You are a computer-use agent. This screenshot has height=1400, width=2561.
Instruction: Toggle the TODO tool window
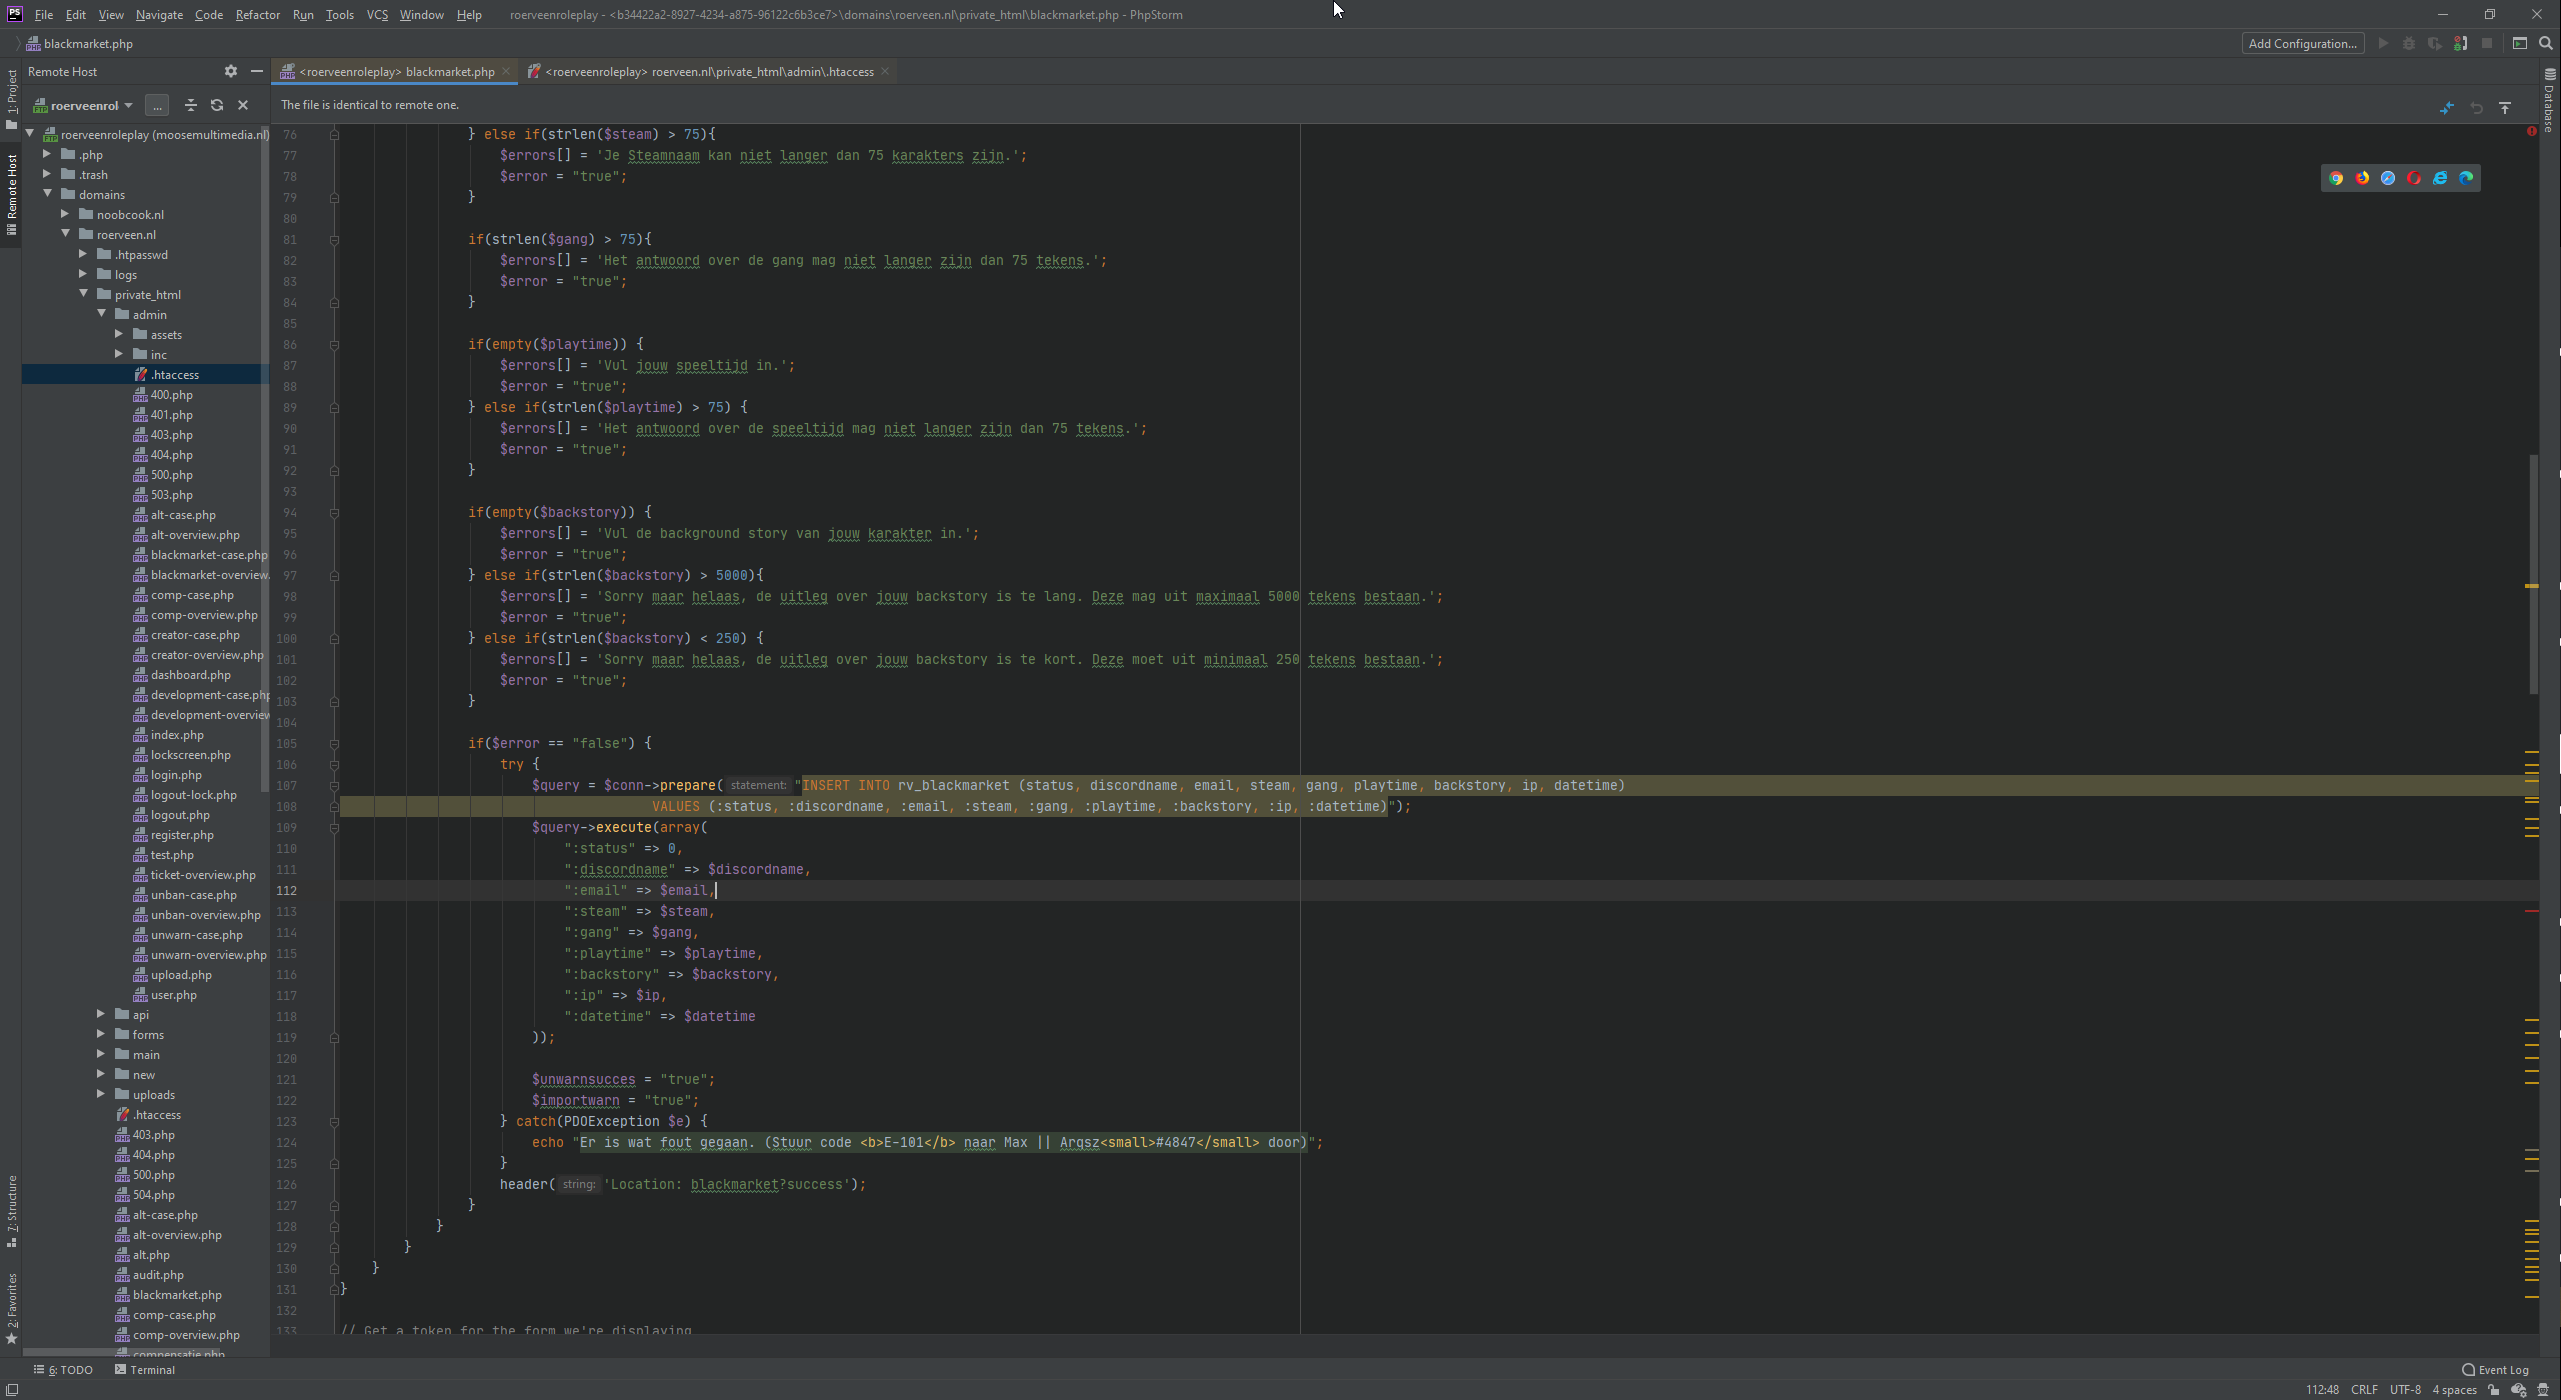coord(64,1370)
